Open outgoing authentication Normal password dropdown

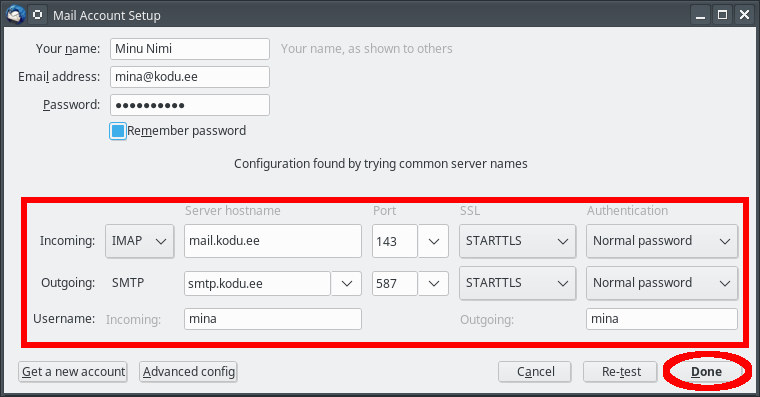pyautogui.click(x=662, y=283)
